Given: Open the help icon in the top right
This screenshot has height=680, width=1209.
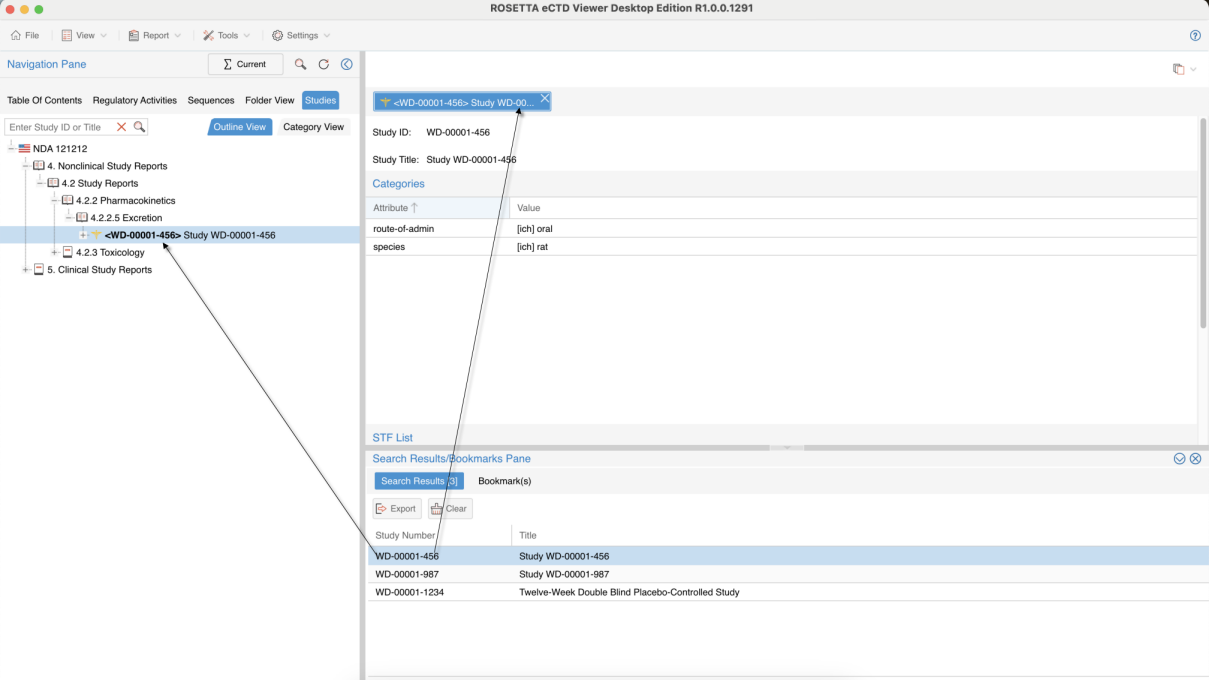Looking at the screenshot, I should pos(1195,35).
